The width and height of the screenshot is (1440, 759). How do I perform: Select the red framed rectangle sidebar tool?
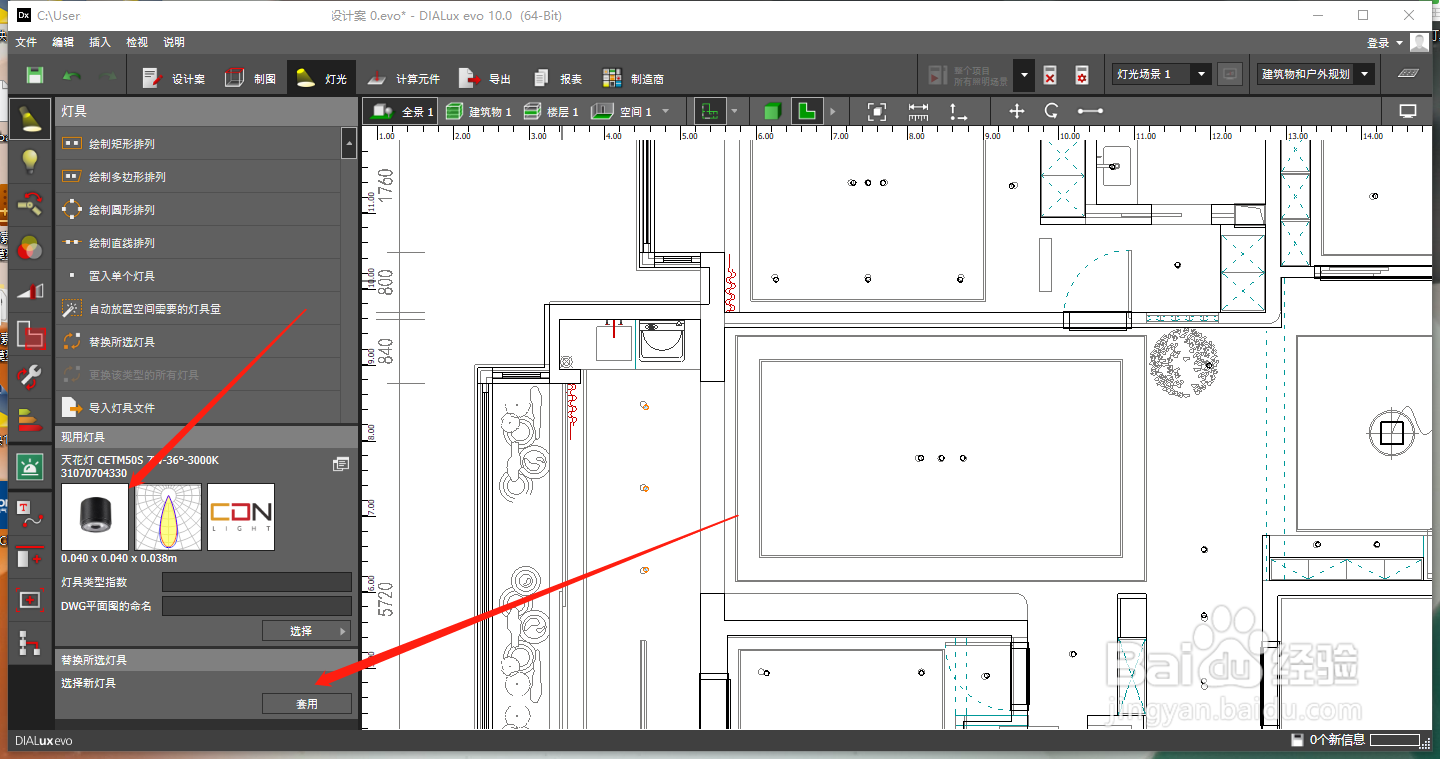pos(30,599)
